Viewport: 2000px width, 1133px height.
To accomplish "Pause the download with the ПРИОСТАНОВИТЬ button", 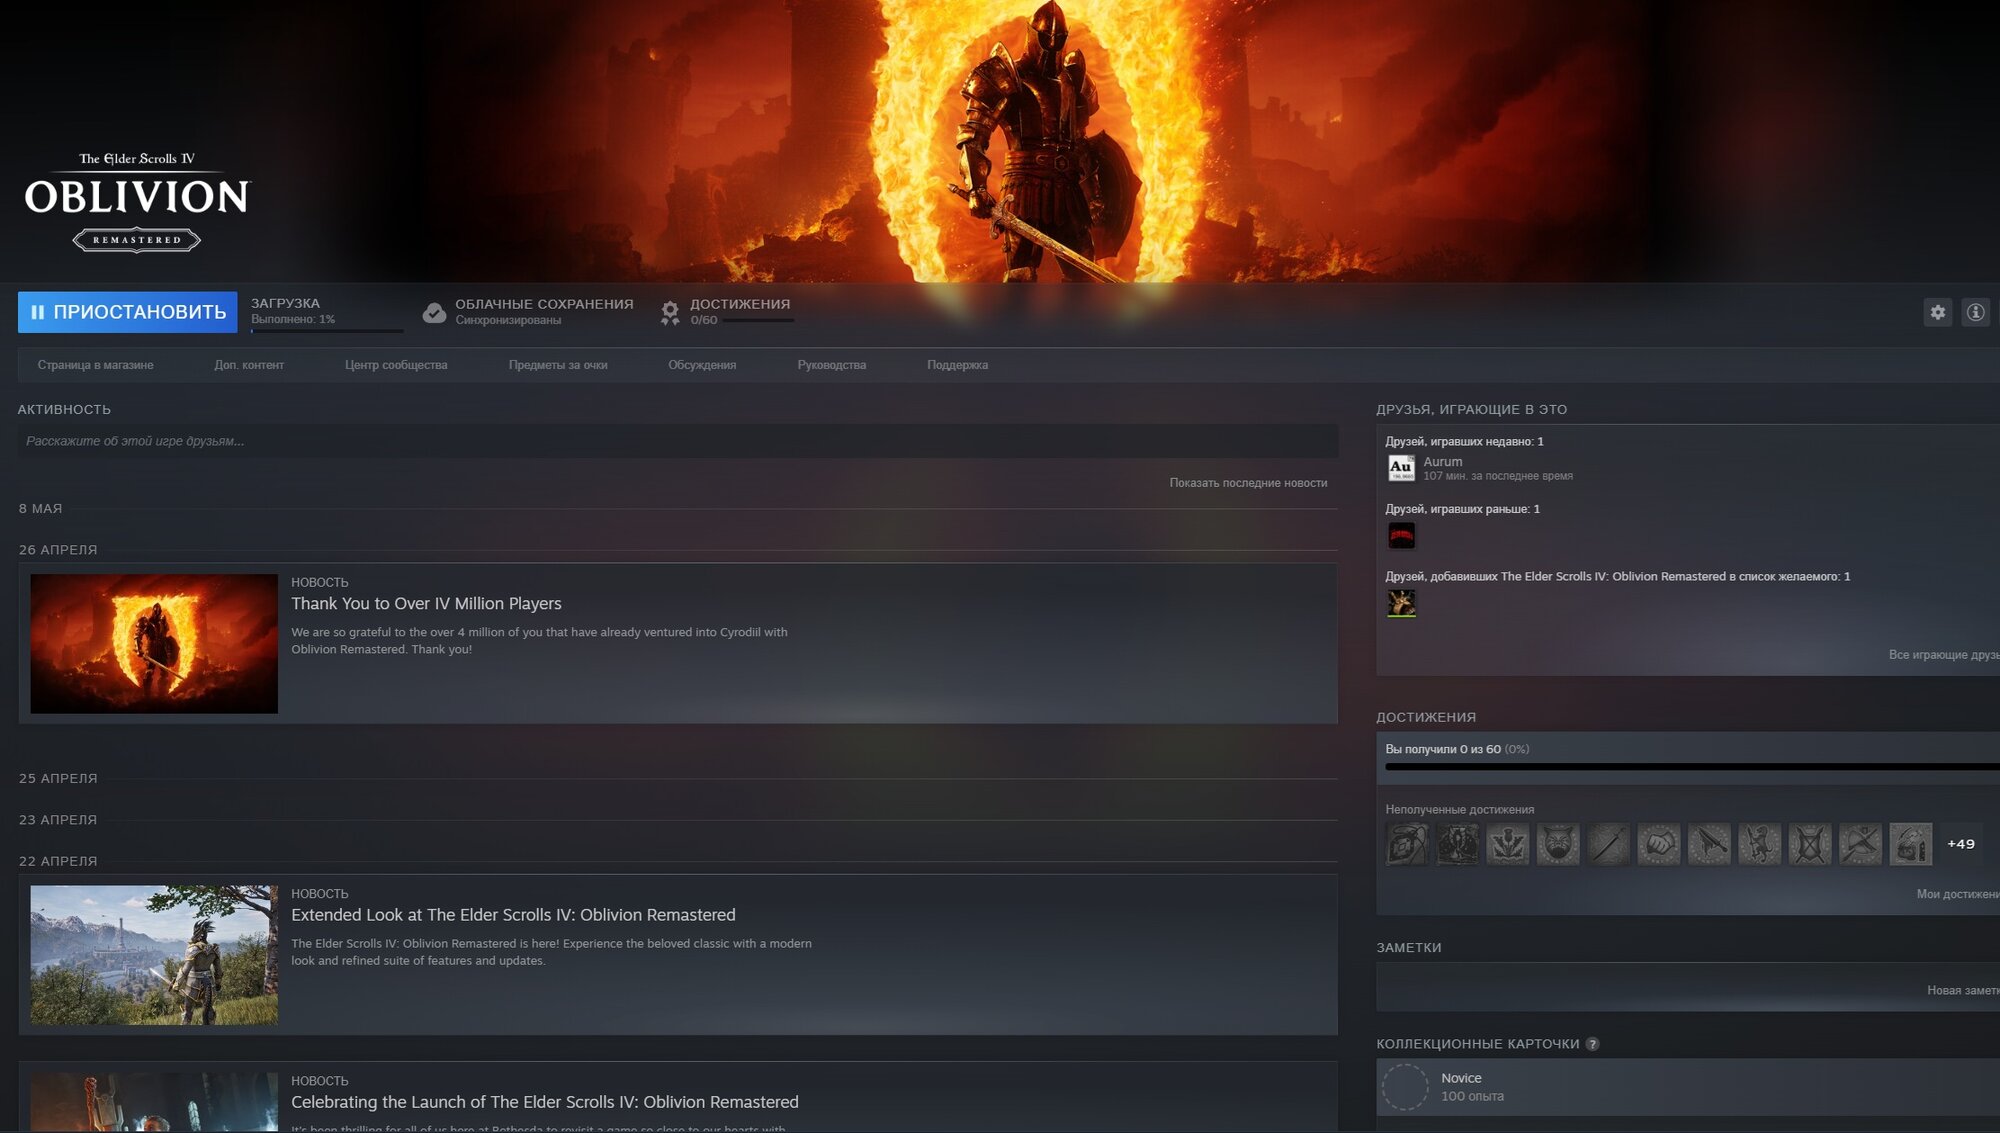I will click(x=127, y=312).
